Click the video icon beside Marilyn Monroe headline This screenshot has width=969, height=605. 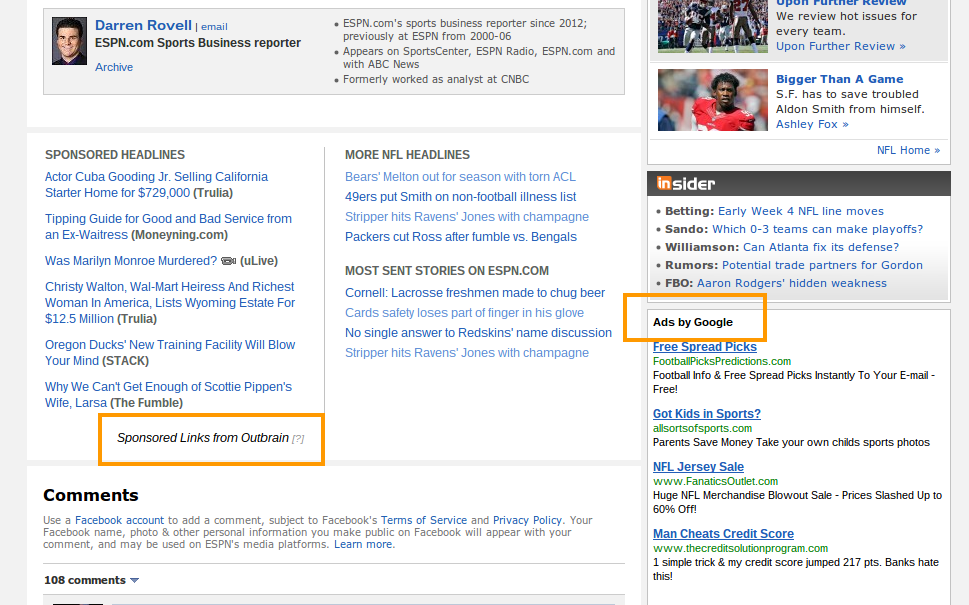(x=228, y=261)
